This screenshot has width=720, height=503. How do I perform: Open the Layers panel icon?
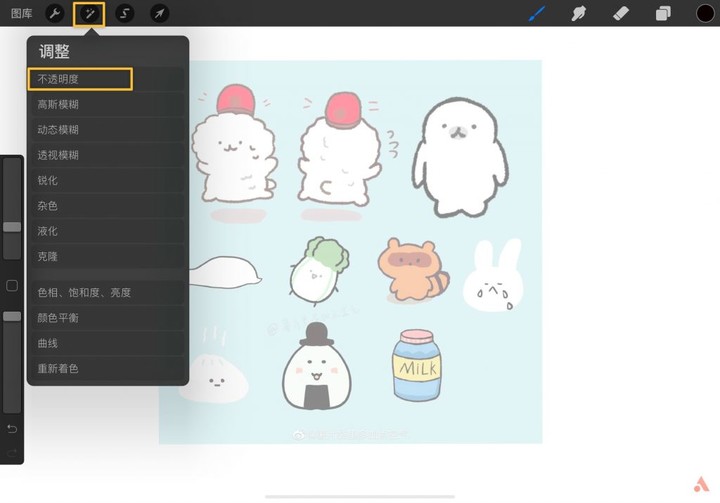[x=663, y=13]
